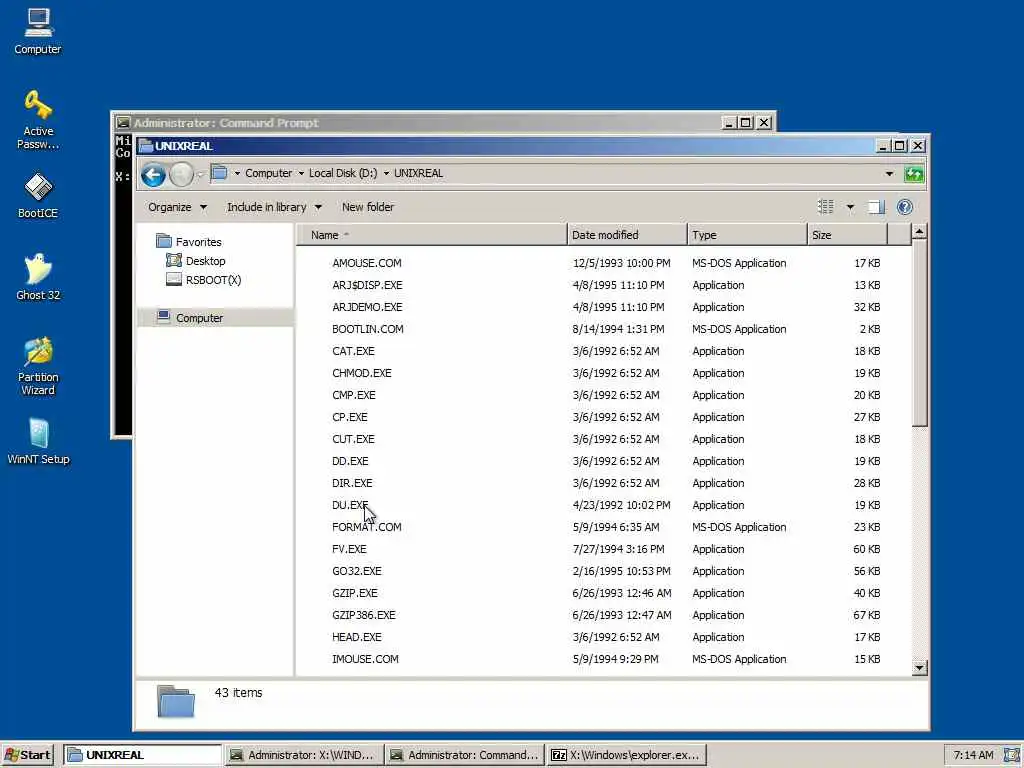The width and height of the screenshot is (1024, 768).
Task: Open the Computer desktop icon
Action: coord(38,31)
